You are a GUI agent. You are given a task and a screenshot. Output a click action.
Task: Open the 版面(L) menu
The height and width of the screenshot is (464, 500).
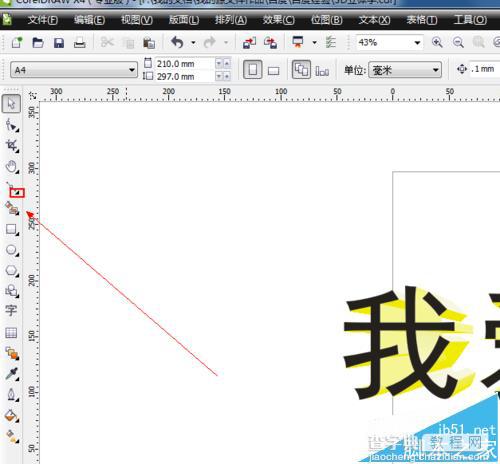[x=184, y=20]
